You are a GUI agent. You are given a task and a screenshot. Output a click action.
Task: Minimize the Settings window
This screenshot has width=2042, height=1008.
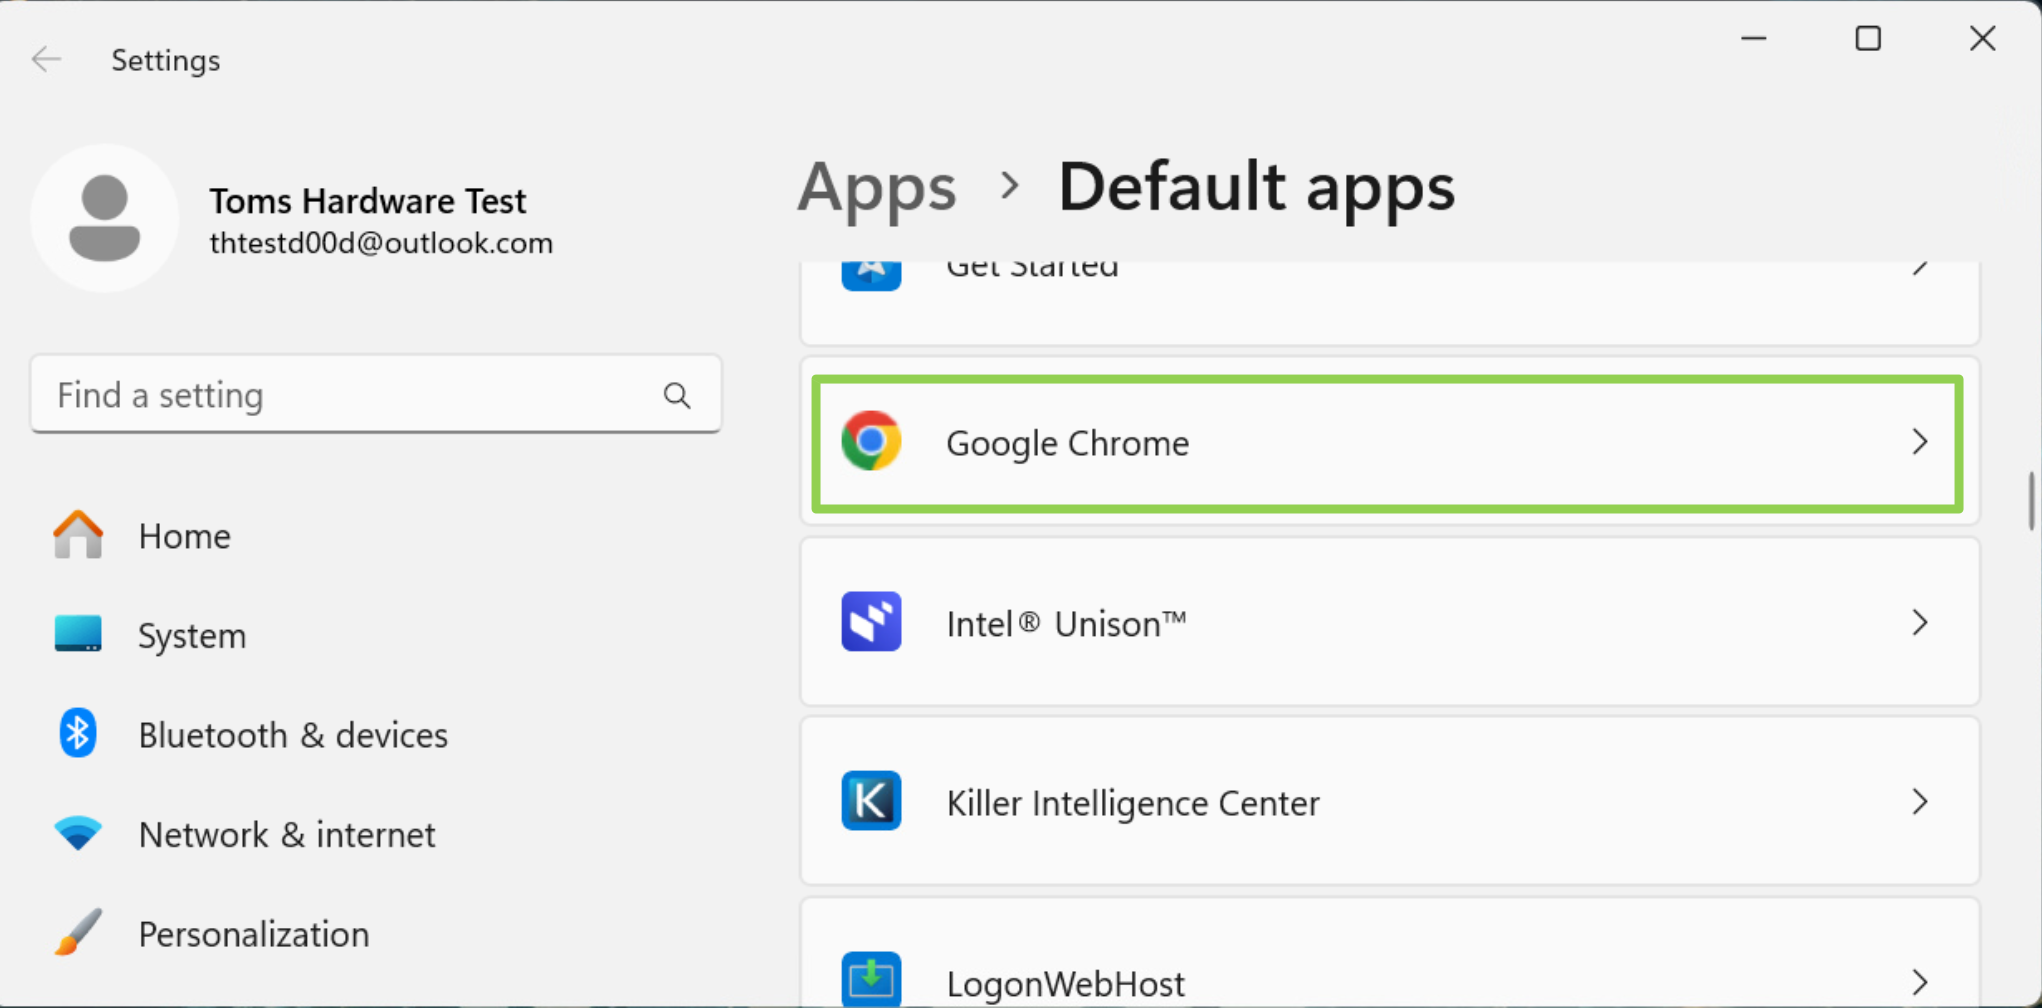[x=1754, y=39]
